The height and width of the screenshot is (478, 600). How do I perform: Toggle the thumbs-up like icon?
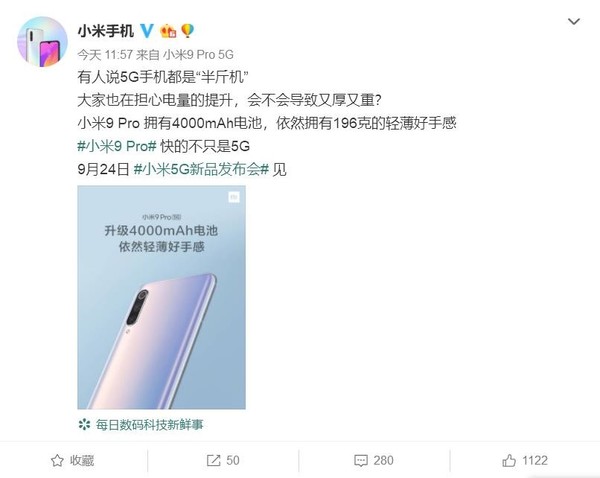coord(509,460)
